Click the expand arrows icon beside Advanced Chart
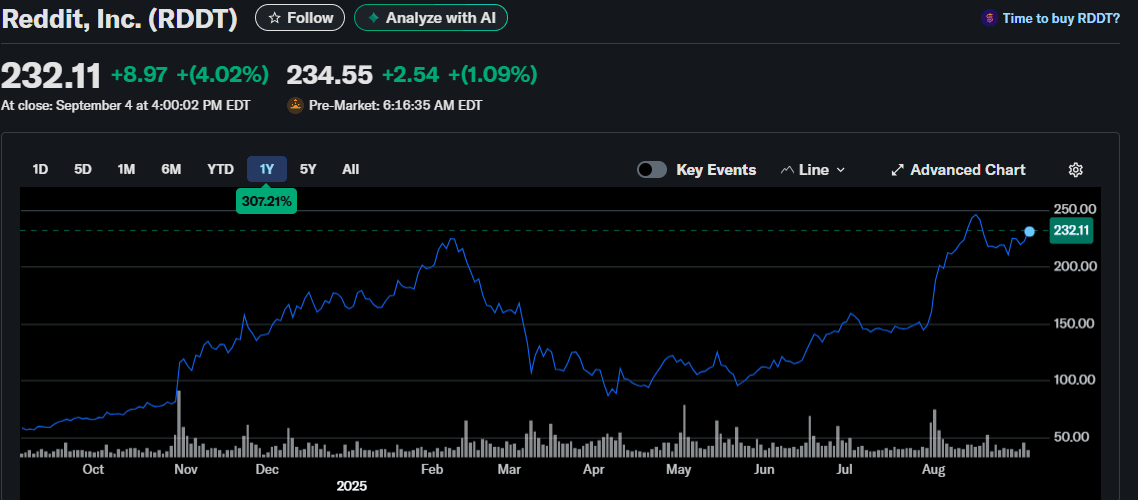This screenshot has height=500, width=1138. coord(897,170)
